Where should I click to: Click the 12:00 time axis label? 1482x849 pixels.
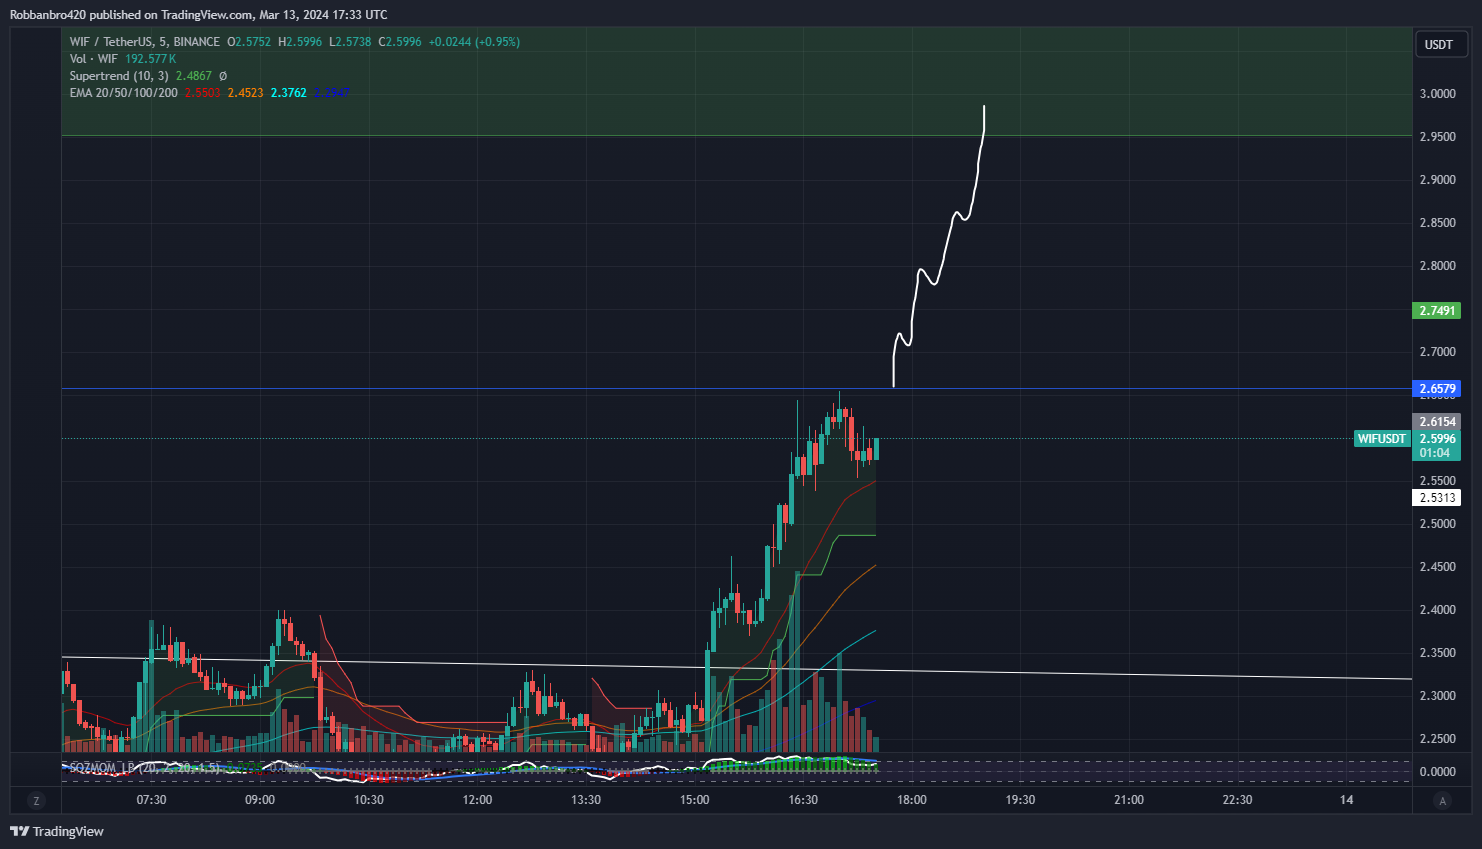click(x=477, y=800)
